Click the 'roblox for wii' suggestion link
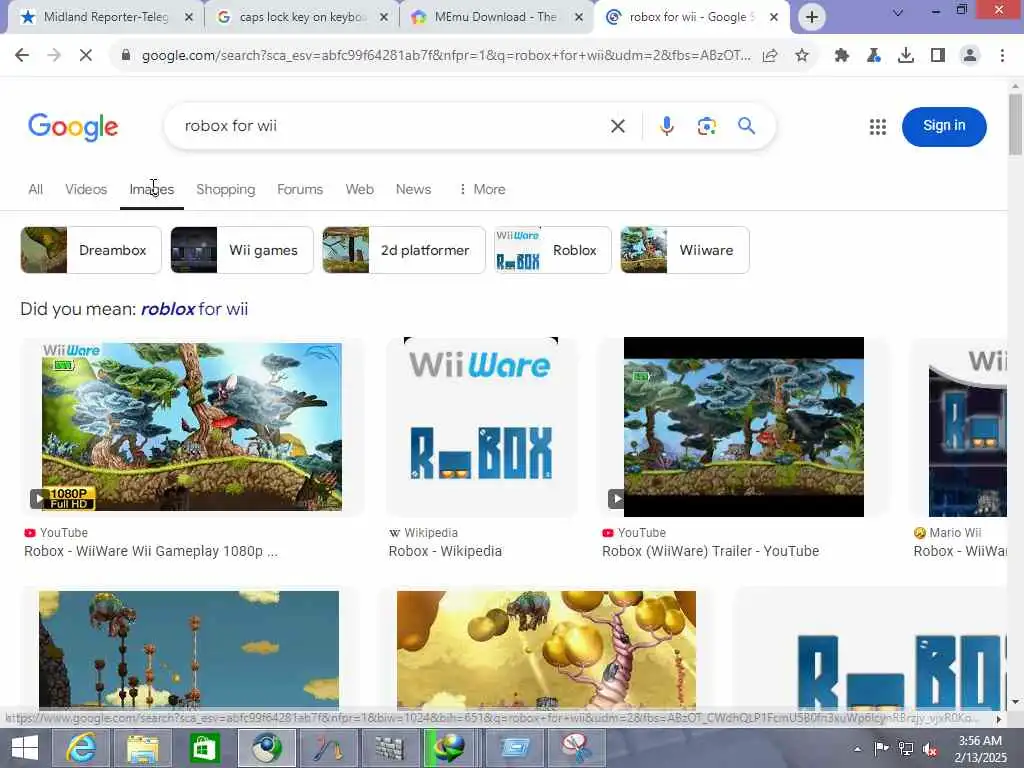Screen dimensions: 1024x768 (195, 309)
